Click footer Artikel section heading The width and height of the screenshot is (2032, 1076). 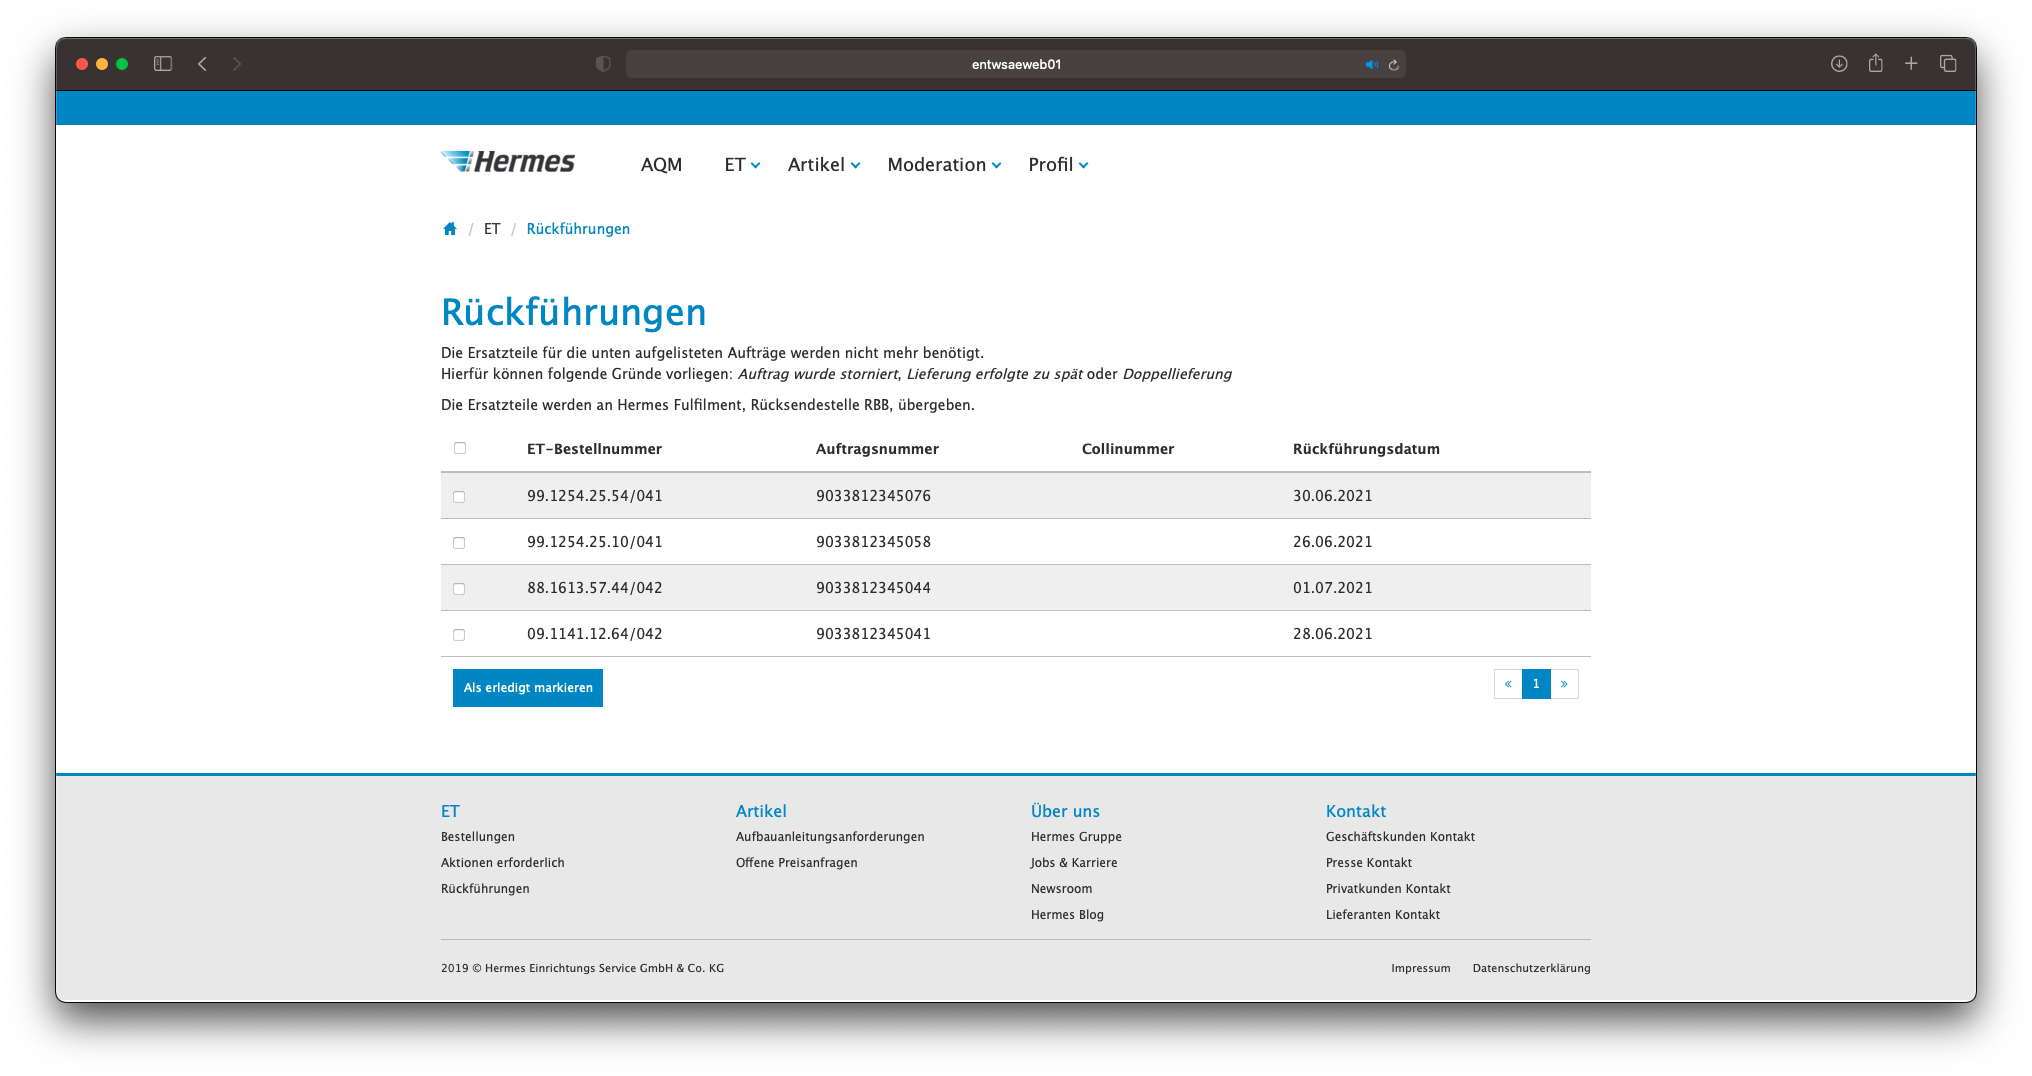(761, 811)
